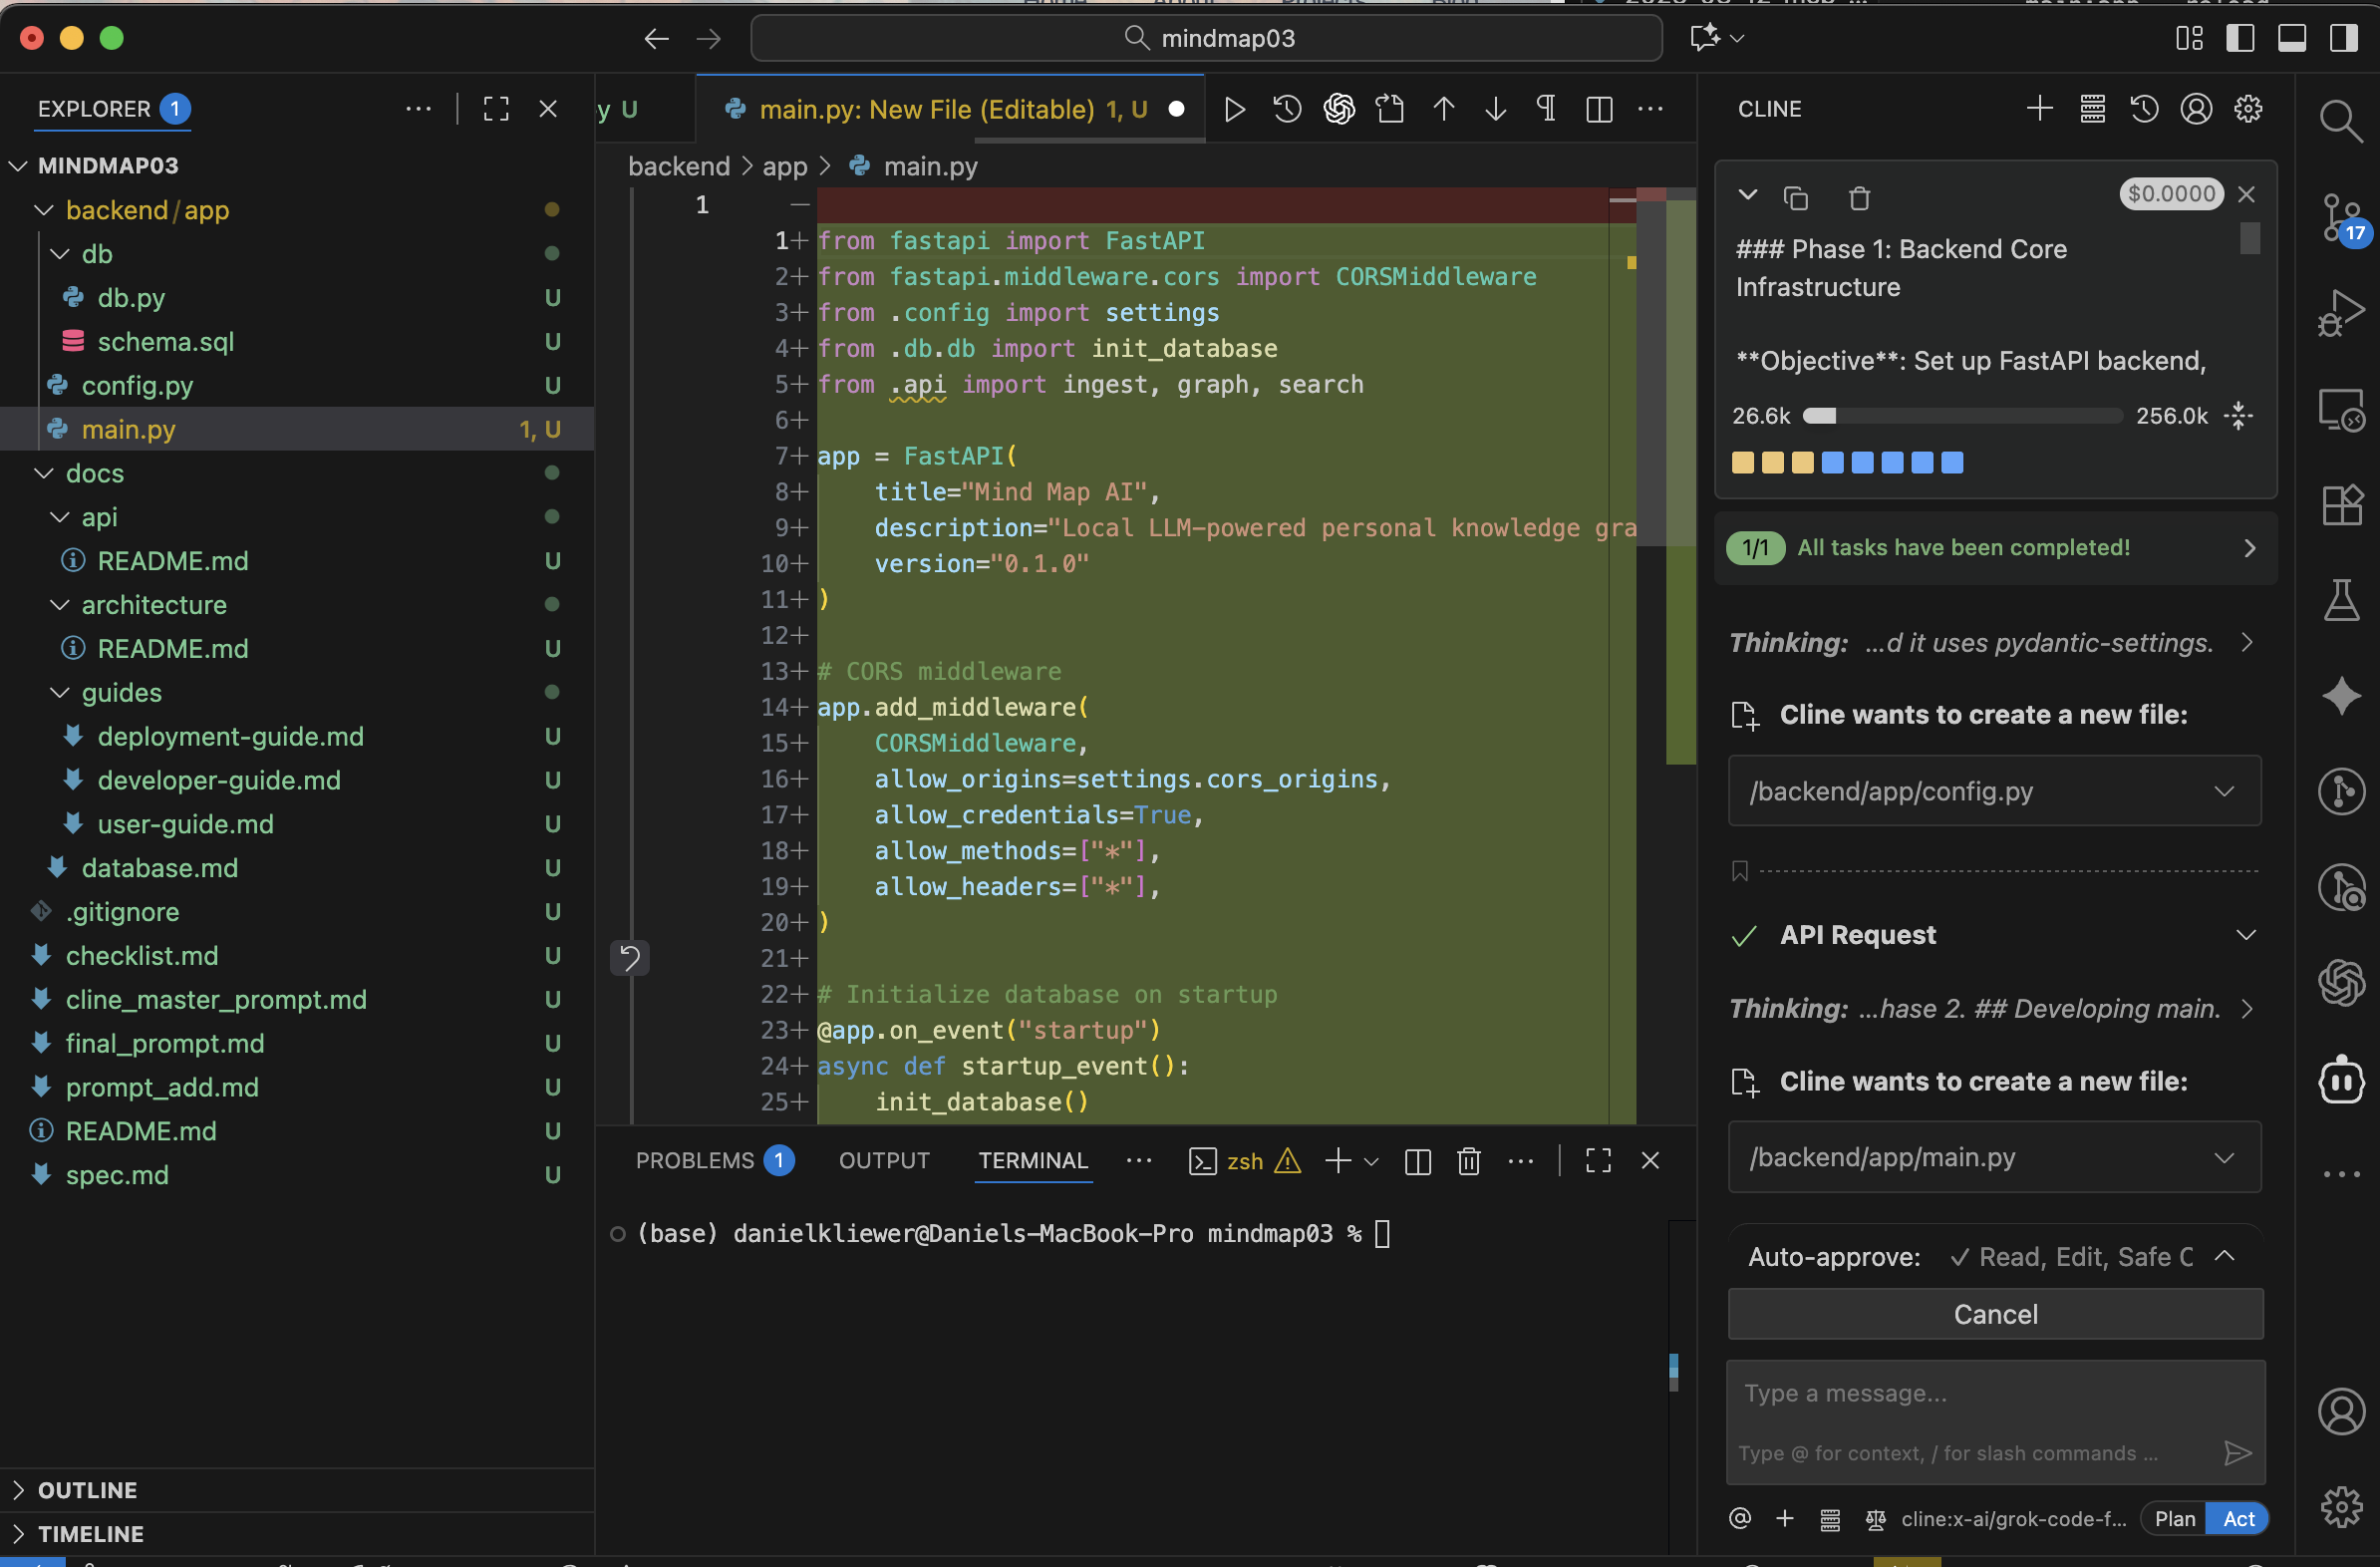Expand the /backend/app/config.py file dropdown
The height and width of the screenshot is (1567, 2380).
tap(2223, 791)
